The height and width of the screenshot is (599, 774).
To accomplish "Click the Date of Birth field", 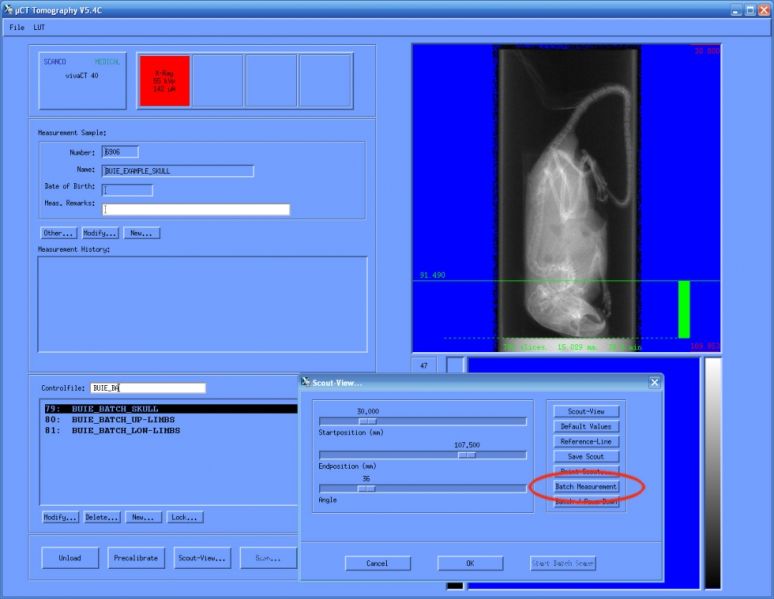I will (x=127, y=190).
